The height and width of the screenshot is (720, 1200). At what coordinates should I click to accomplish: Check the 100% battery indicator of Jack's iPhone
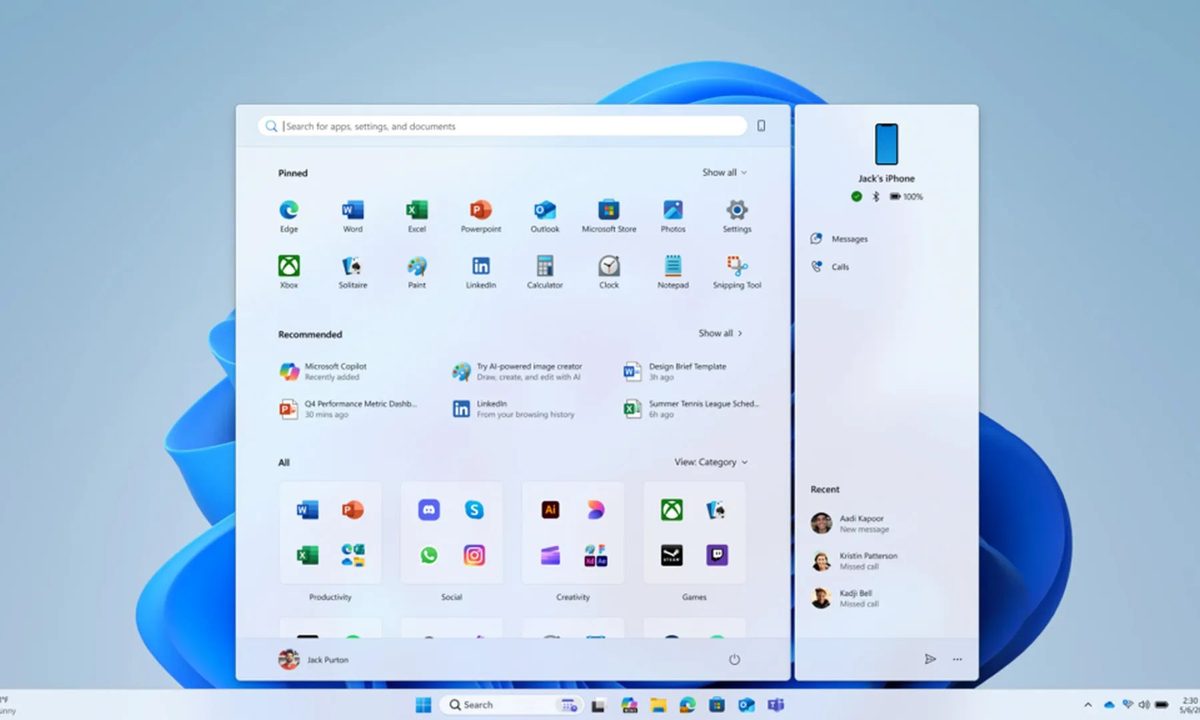[x=905, y=197]
